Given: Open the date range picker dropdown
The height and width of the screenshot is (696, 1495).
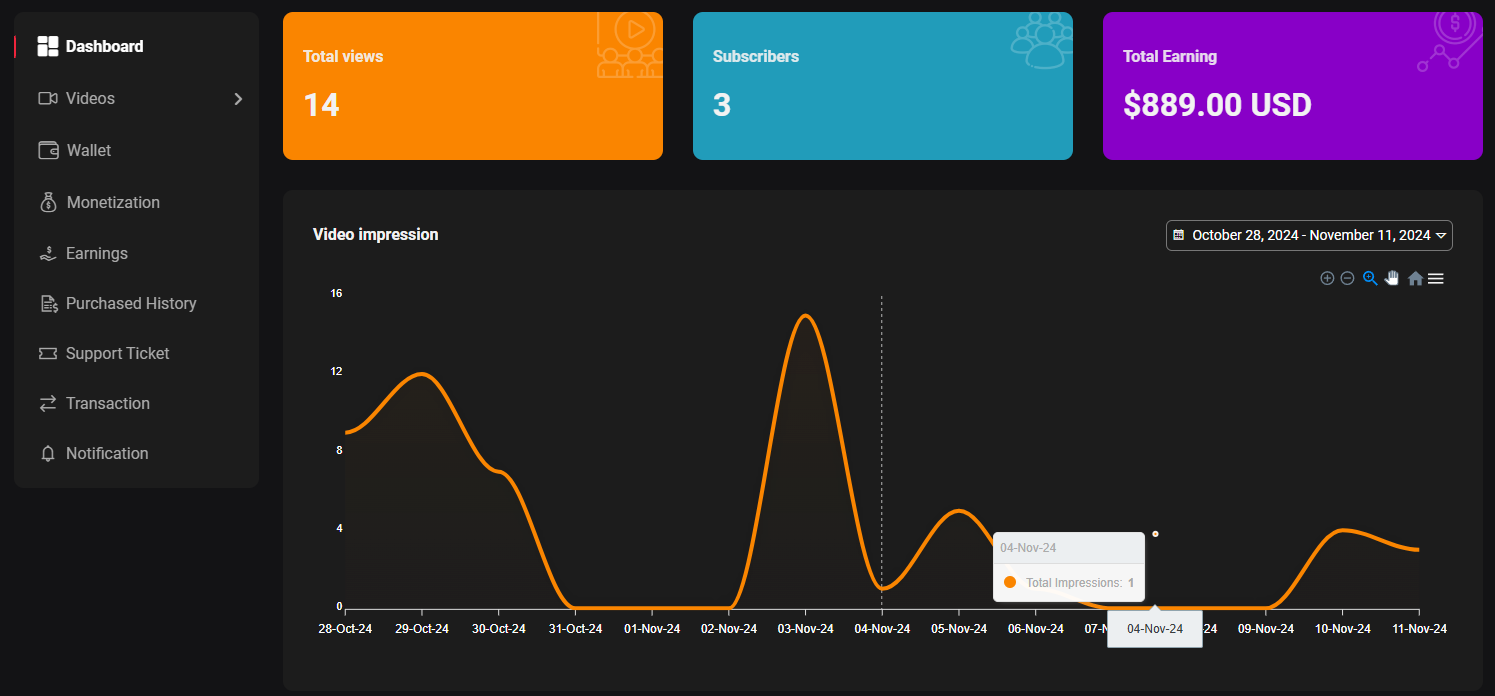Looking at the screenshot, I should pyautogui.click(x=1309, y=235).
